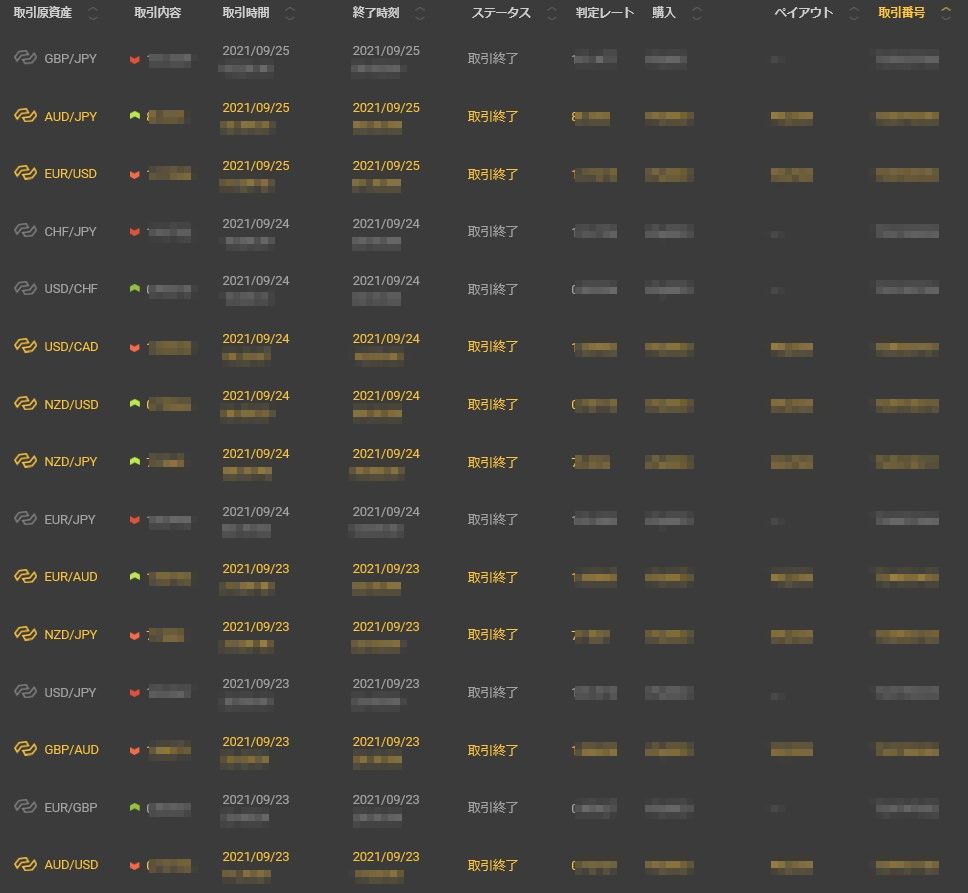Toggle sort arrows next to 取引時間 header
968x893 pixels.
pos(290,14)
